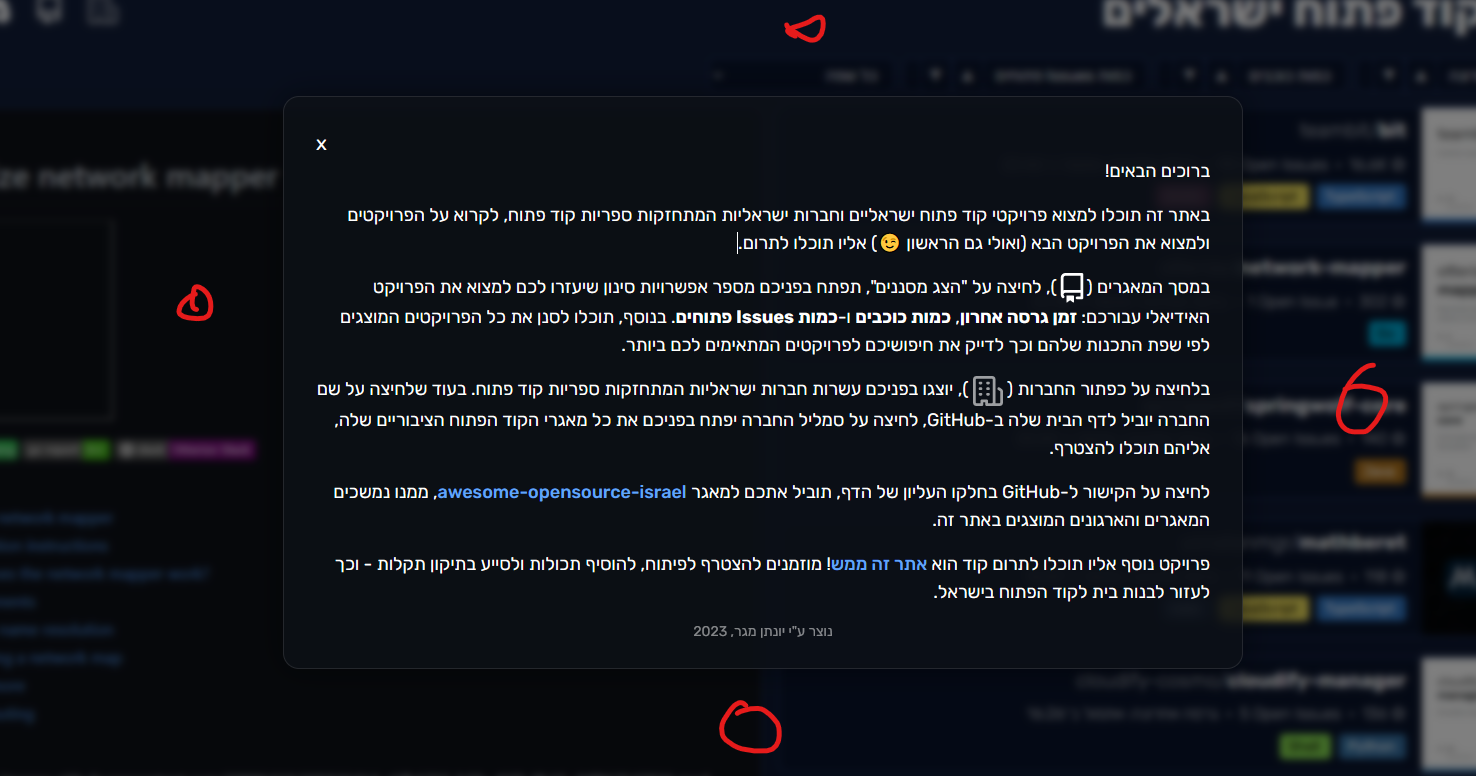Click the small icon beside the middle sort dropdown

point(1221,75)
